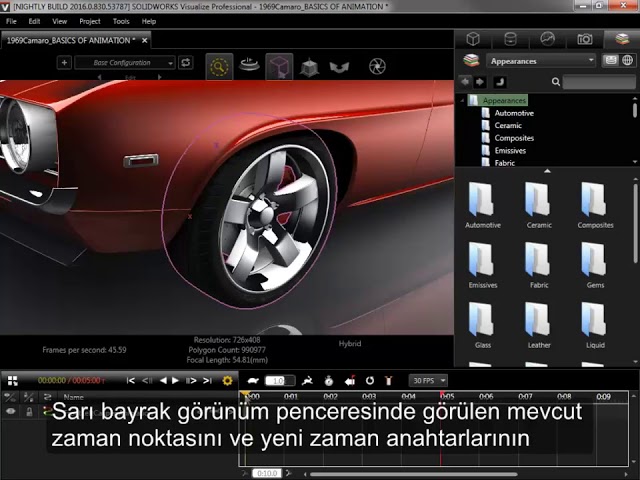Switch to the Cameras tab icon

click(585, 39)
